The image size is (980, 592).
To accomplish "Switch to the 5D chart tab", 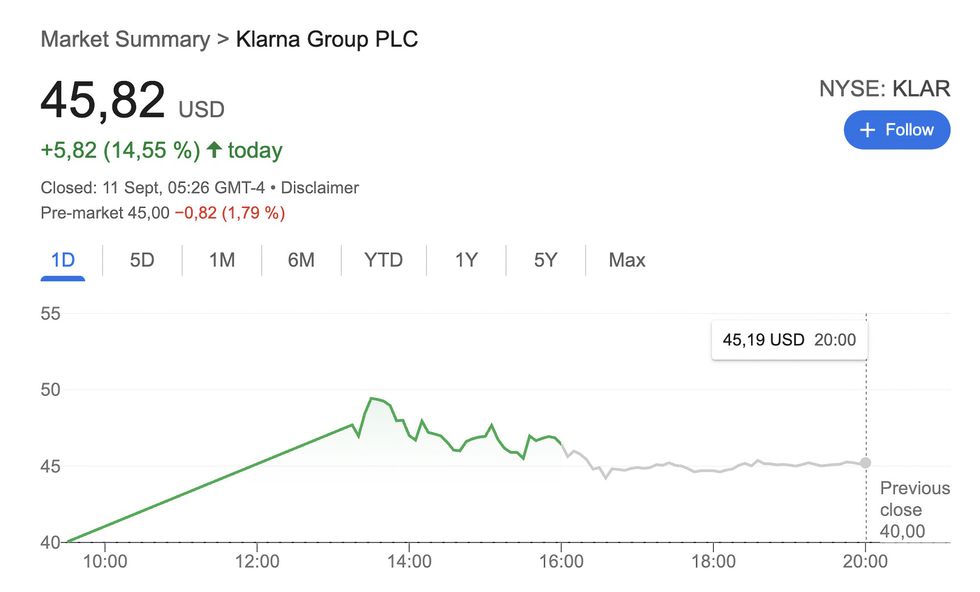I will click(x=141, y=259).
